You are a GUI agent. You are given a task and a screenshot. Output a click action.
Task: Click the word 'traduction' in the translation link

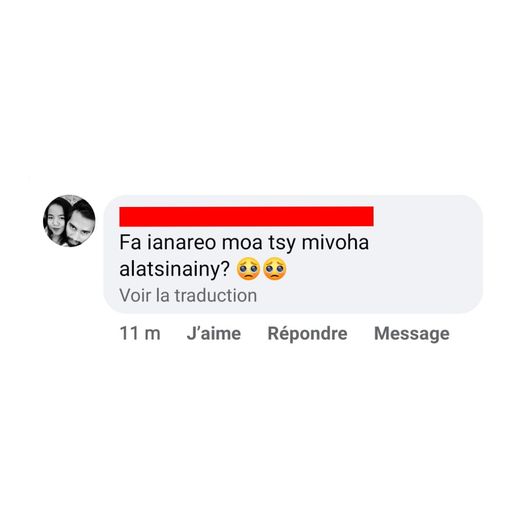pyautogui.click(x=216, y=296)
